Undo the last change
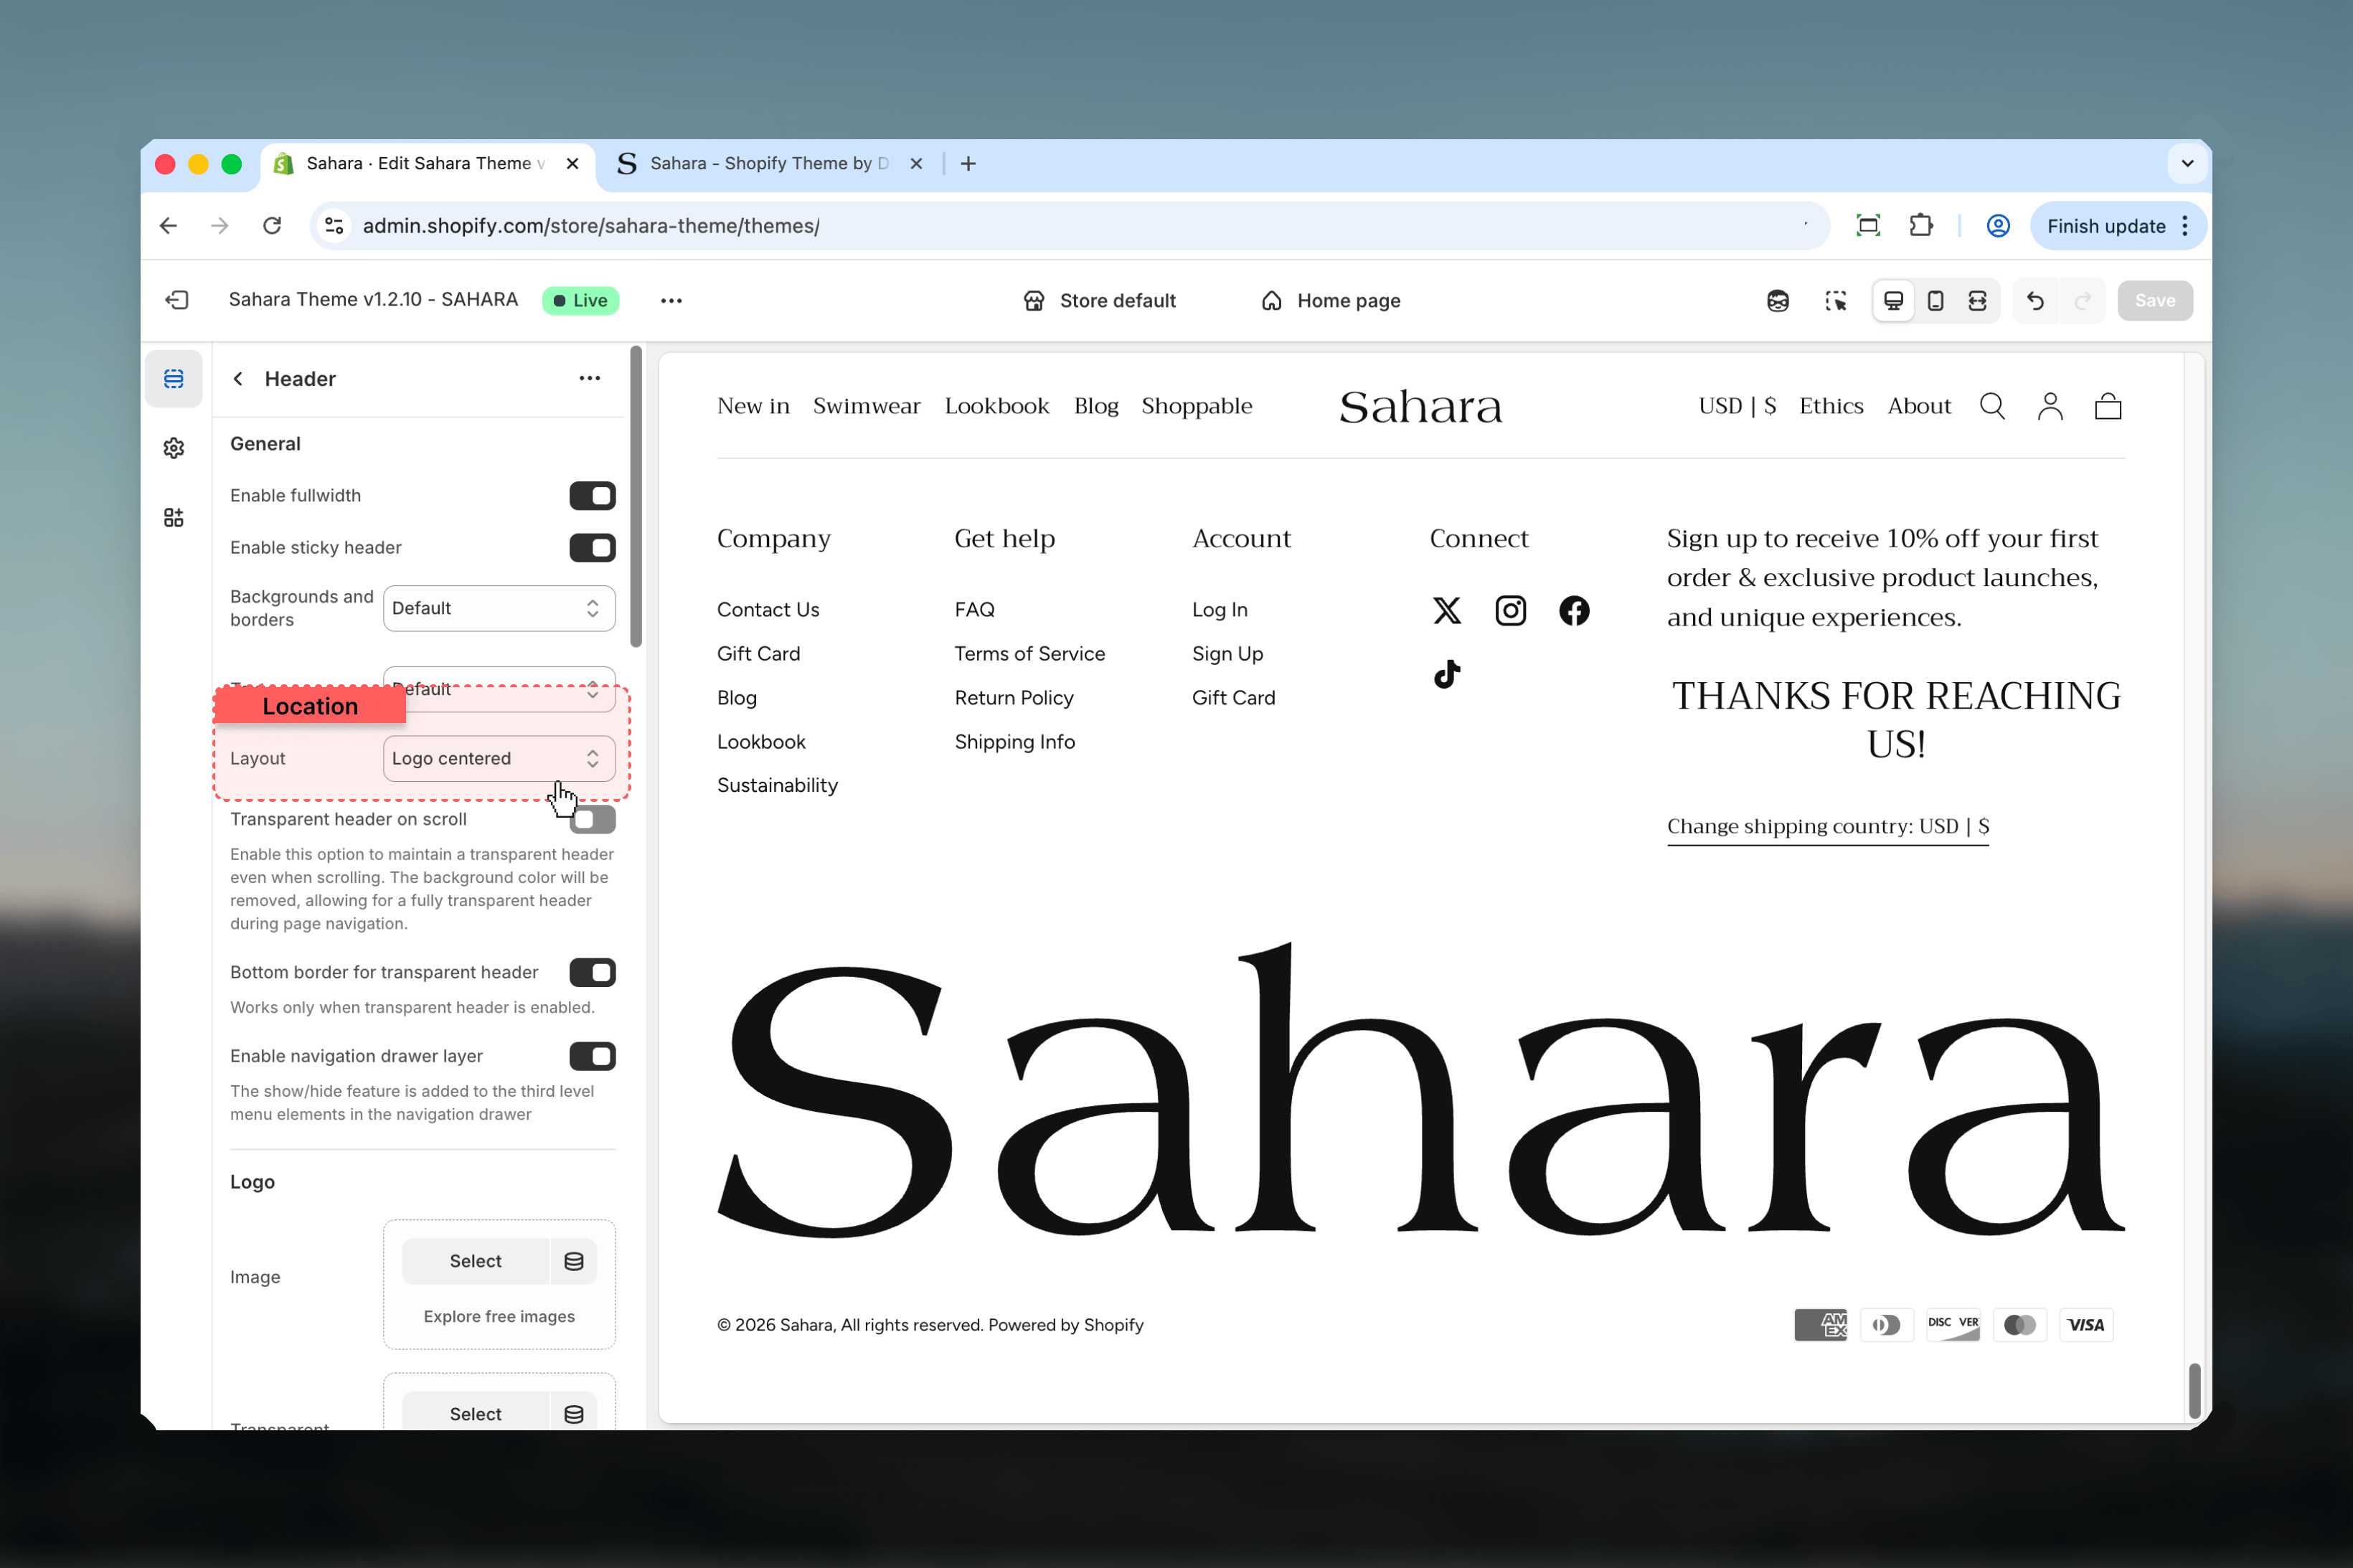Screen dimensions: 2353x1568 pyautogui.click(x=2035, y=300)
